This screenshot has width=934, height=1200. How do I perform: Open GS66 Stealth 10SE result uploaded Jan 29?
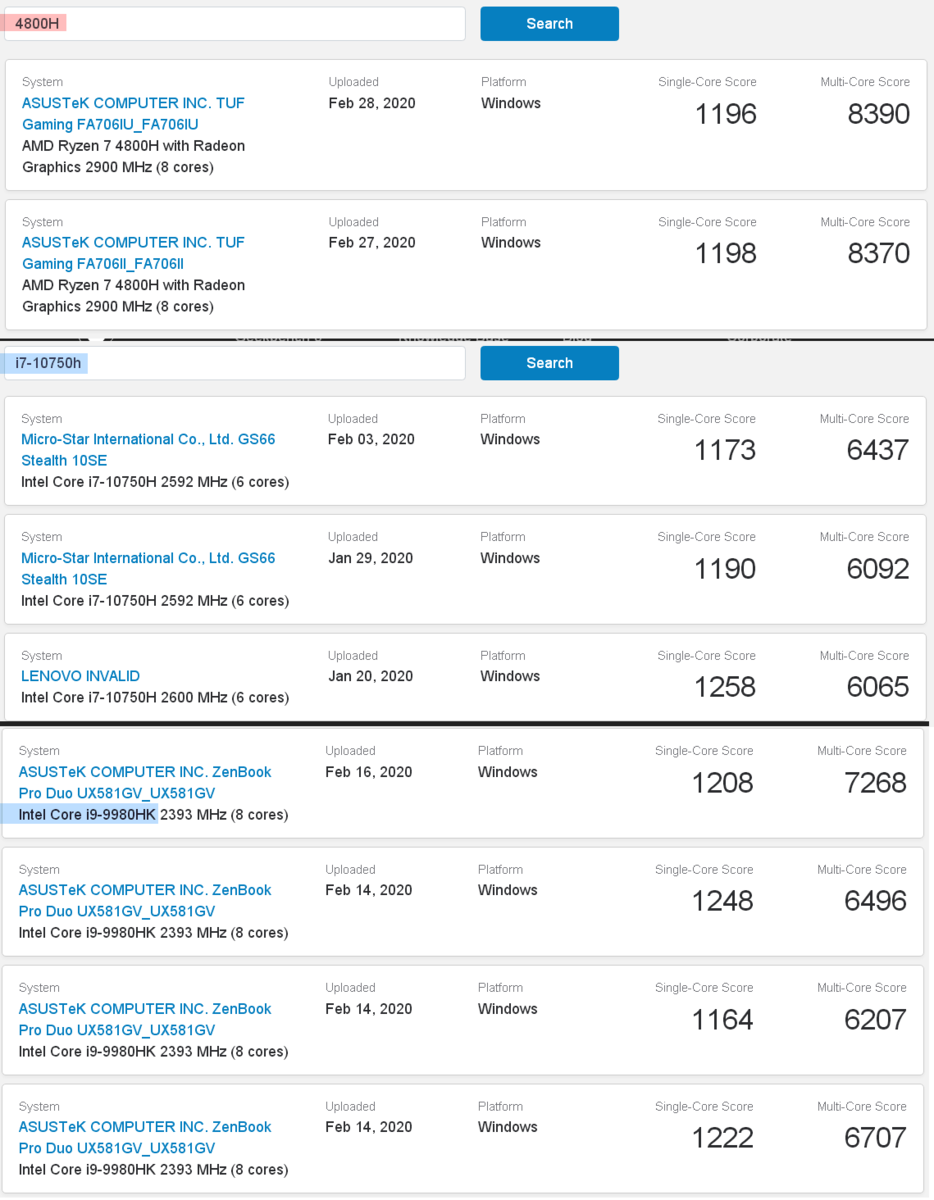click(x=148, y=569)
